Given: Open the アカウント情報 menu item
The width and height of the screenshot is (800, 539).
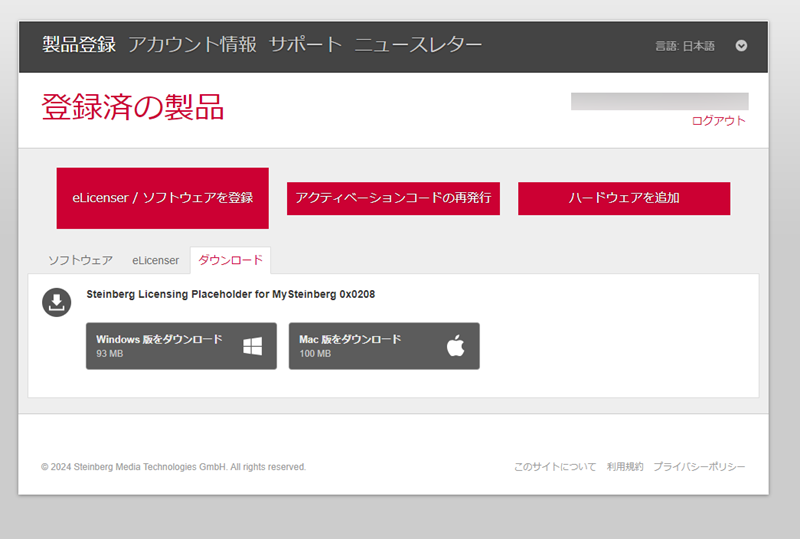Looking at the screenshot, I should click(192, 44).
